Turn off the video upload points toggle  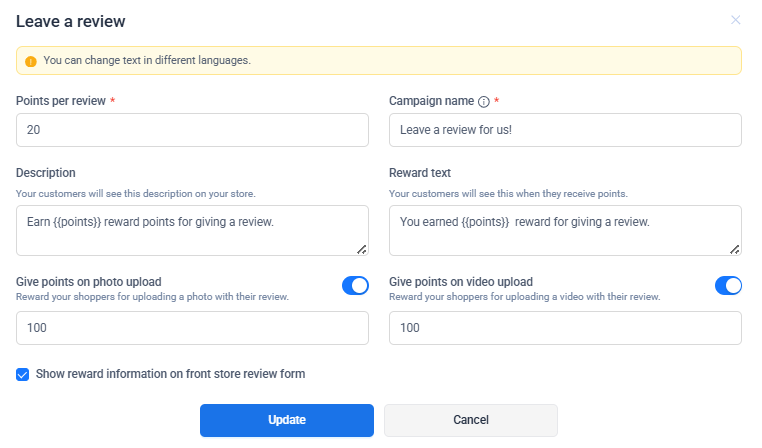728,286
